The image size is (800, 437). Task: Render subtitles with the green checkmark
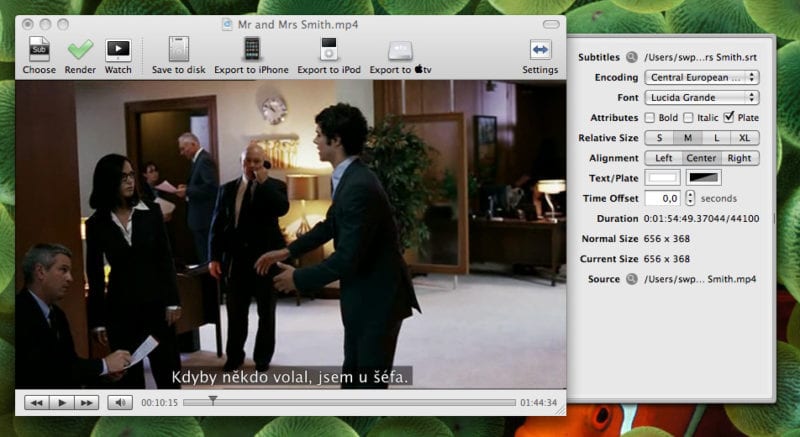[80, 56]
